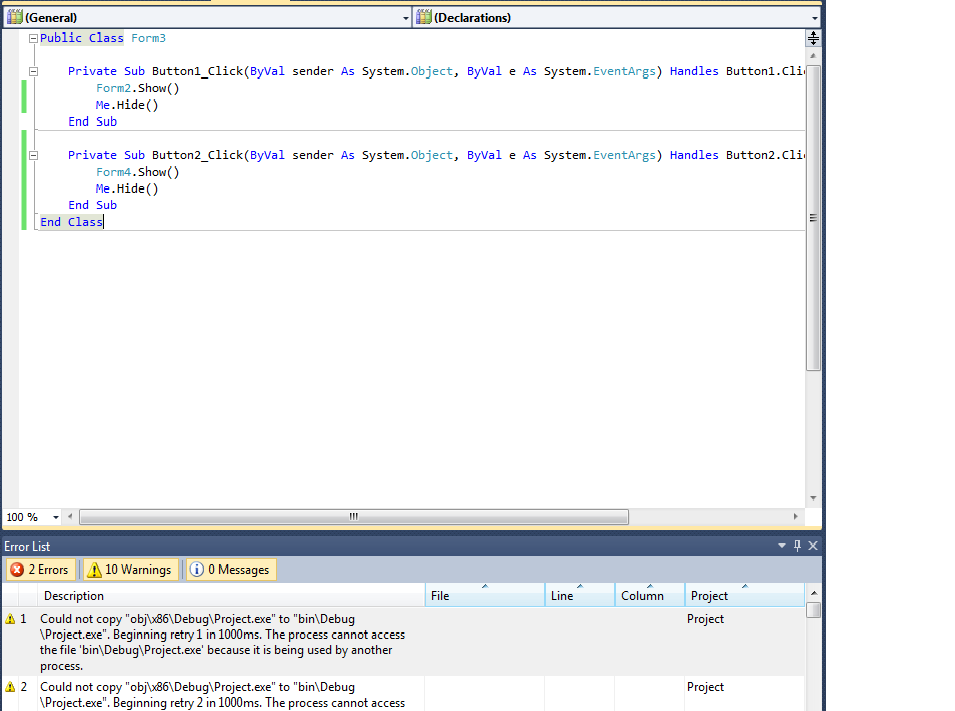This screenshot has width=955, height=711.
Task: Close the Error List panel
Action: pos(812,546)
